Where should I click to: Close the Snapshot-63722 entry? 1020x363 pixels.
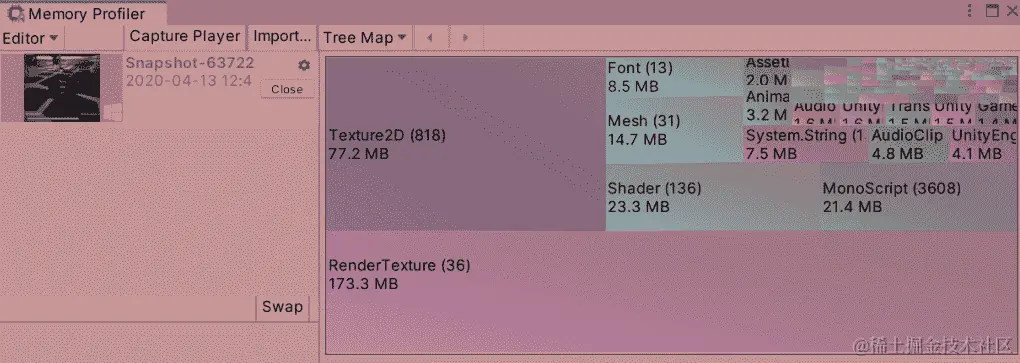tap(287, 89)
